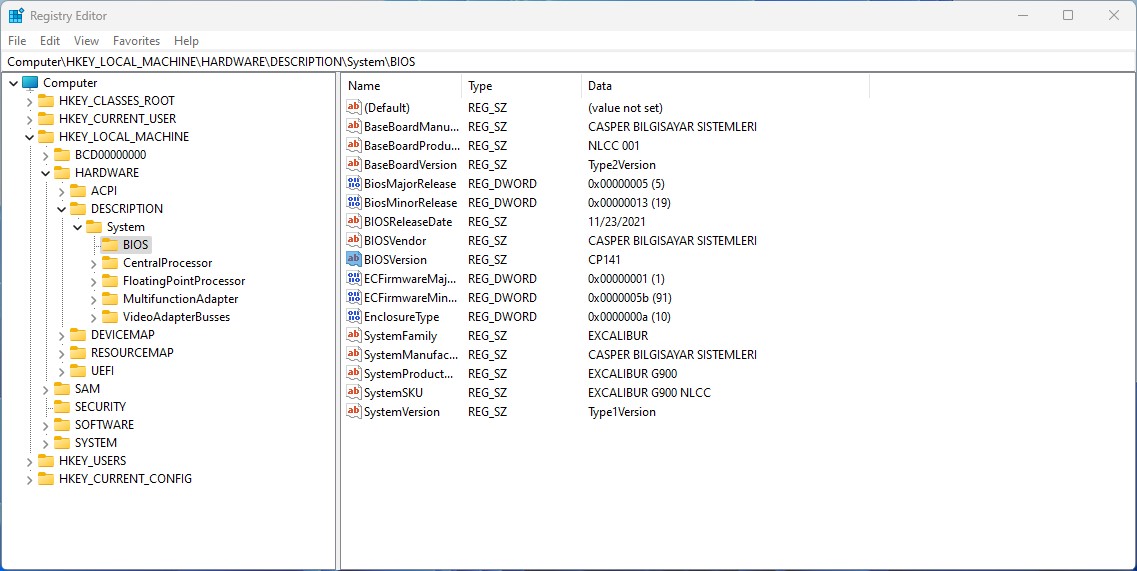Click the BIOSReleaseDate string icon

(x=354, y=221)
